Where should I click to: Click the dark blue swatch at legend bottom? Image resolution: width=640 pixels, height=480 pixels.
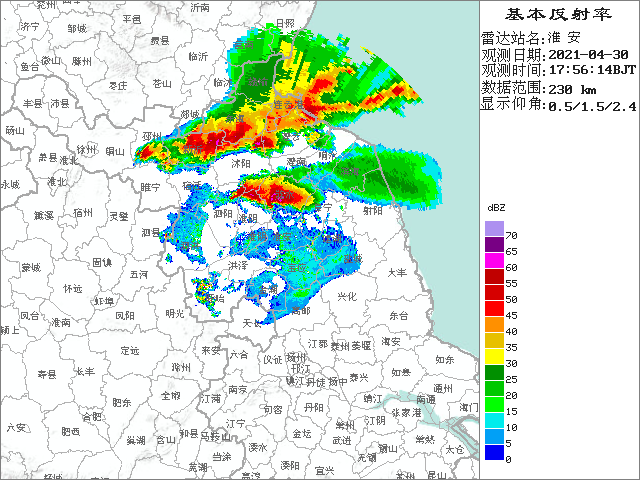[x=494, y=453]
